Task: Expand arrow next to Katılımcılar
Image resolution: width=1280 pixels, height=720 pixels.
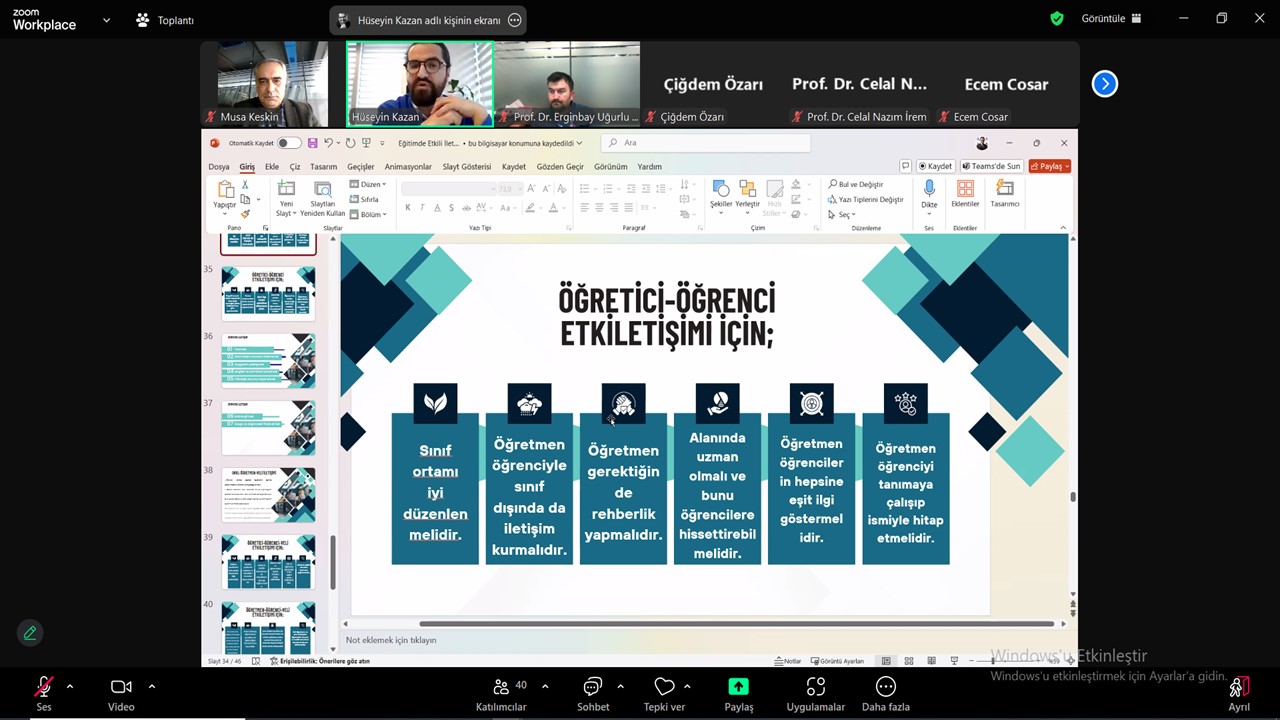Action: [544, 686]
